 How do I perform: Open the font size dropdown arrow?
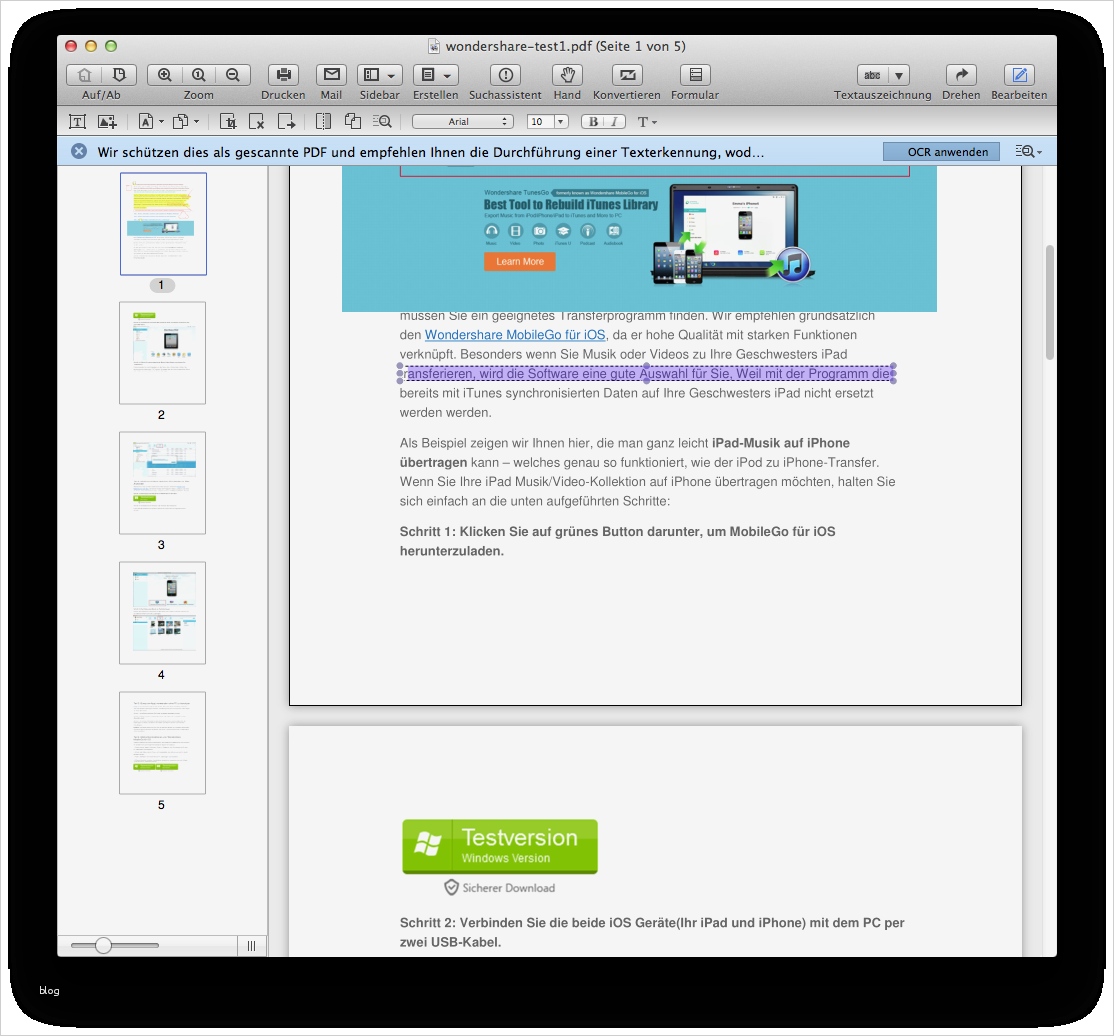pos(561,122)
